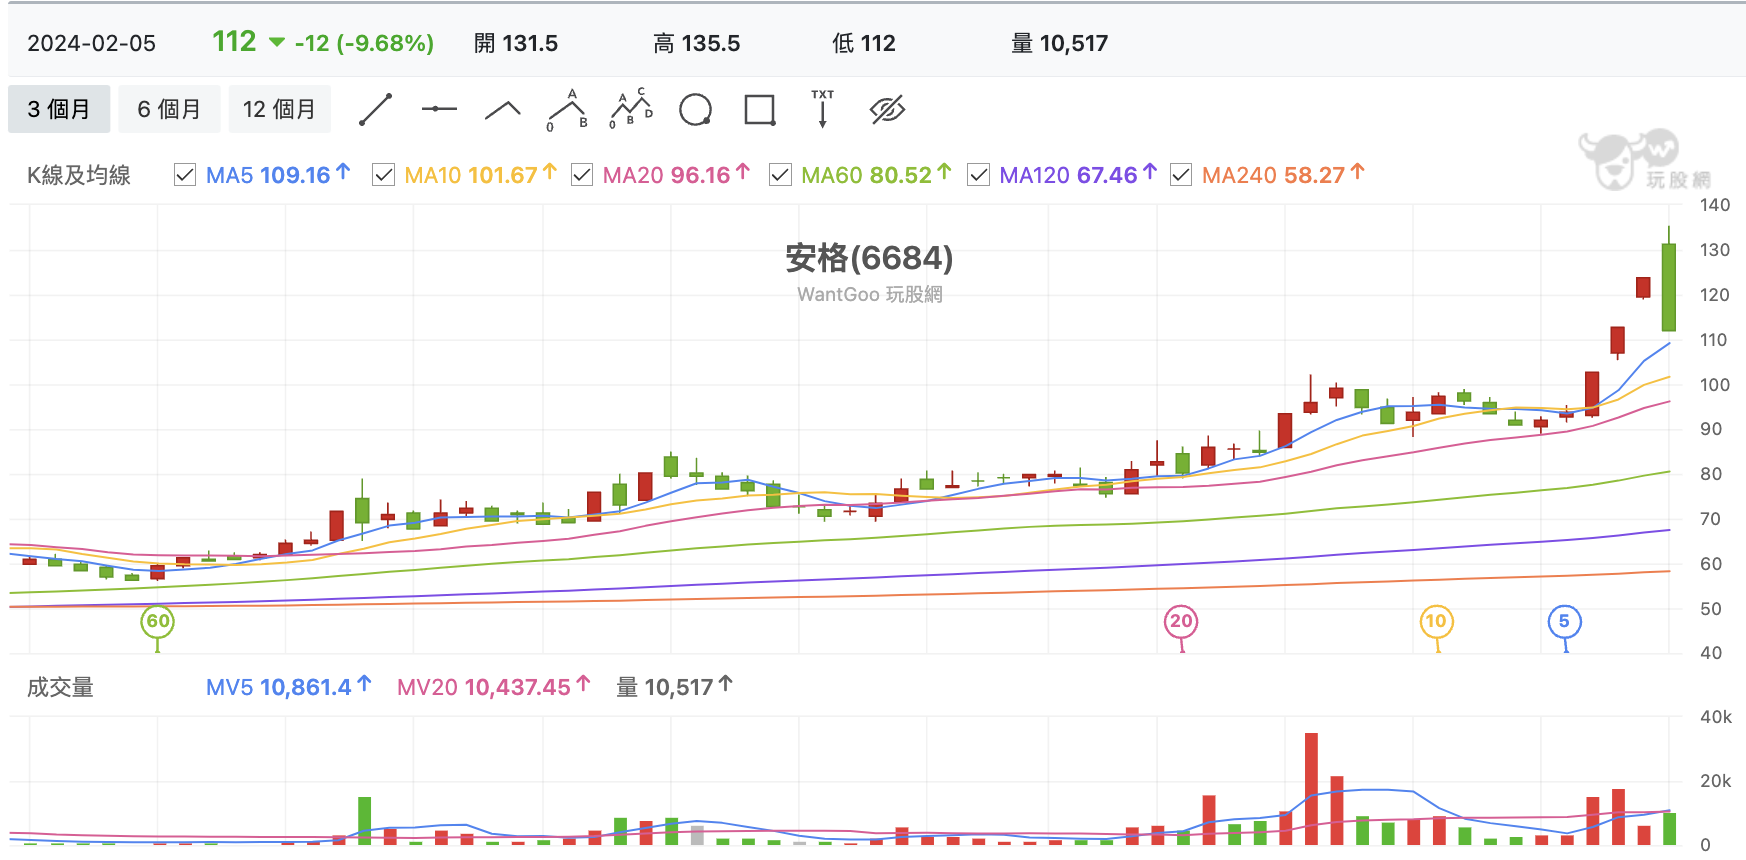Click the yellow 10 MA marker on chart
The image size is (1746, 860).
pyautogui.click(x=1436, y=621)
